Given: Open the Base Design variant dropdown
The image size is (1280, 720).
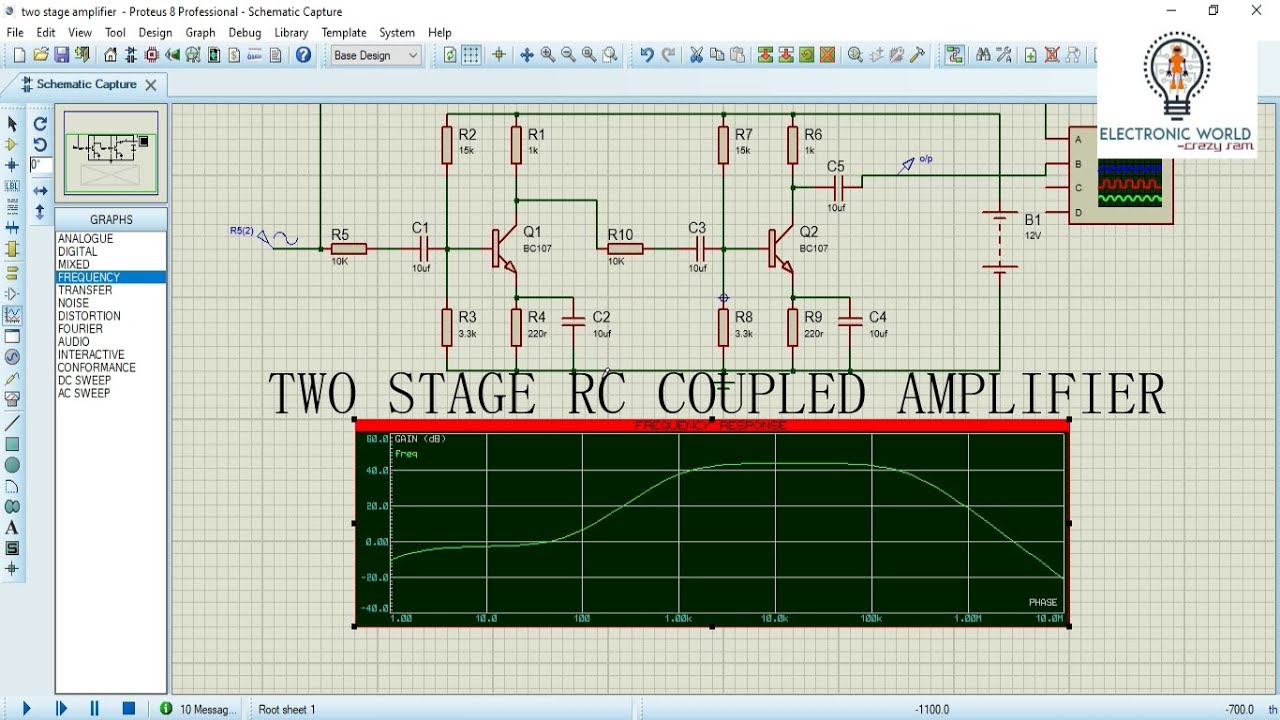Looking at the screenshot, I should coord(376,55).
